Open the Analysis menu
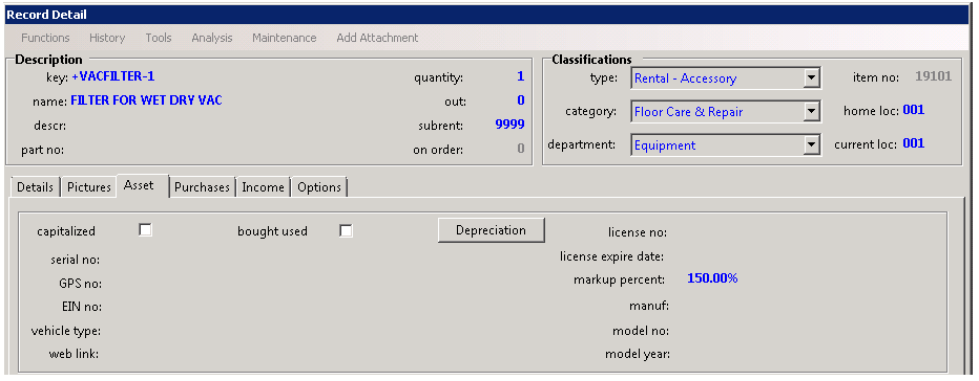This screenshot has width=979, height=381. pos(212,37)
